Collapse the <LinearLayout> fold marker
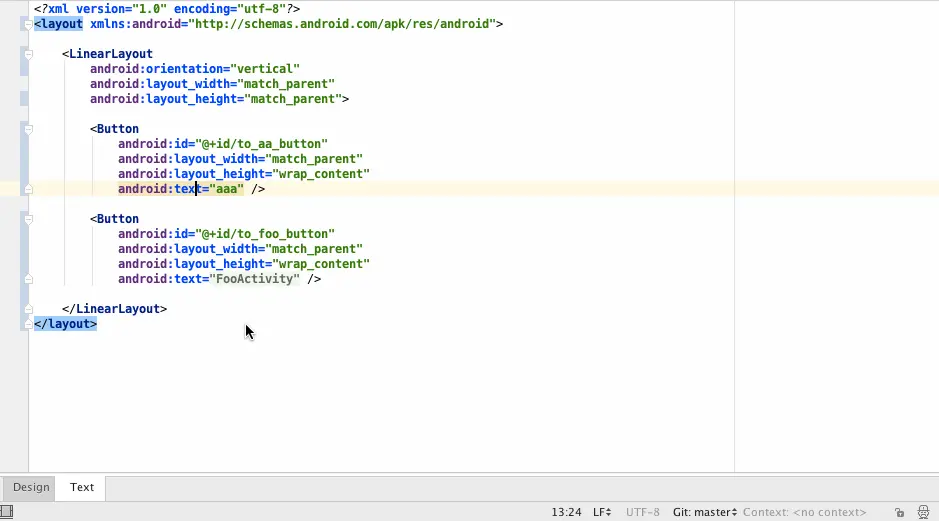Image resolution: width=939 pixels, height=521 pixels. coord(28,54)
